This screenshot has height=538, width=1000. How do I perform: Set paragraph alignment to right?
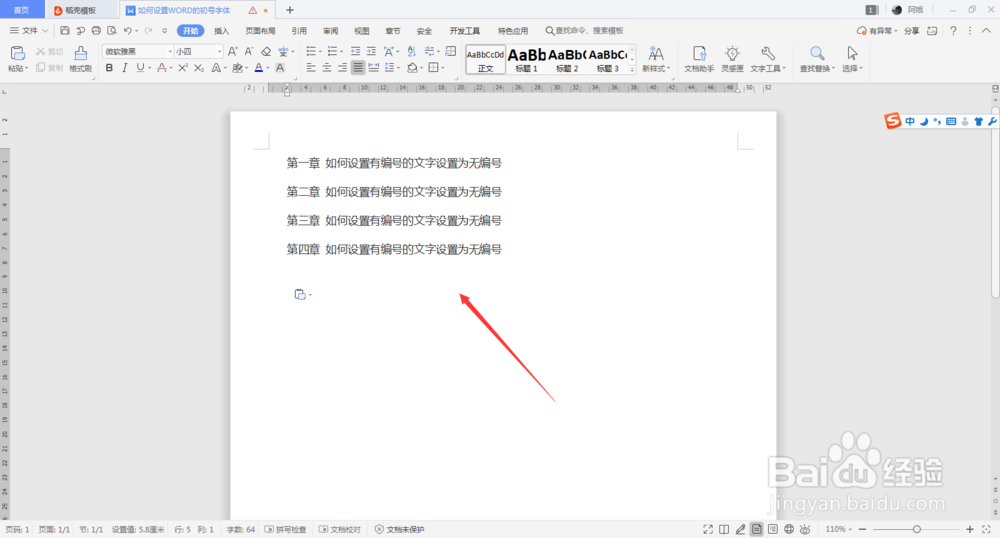[x=342, y=68]
